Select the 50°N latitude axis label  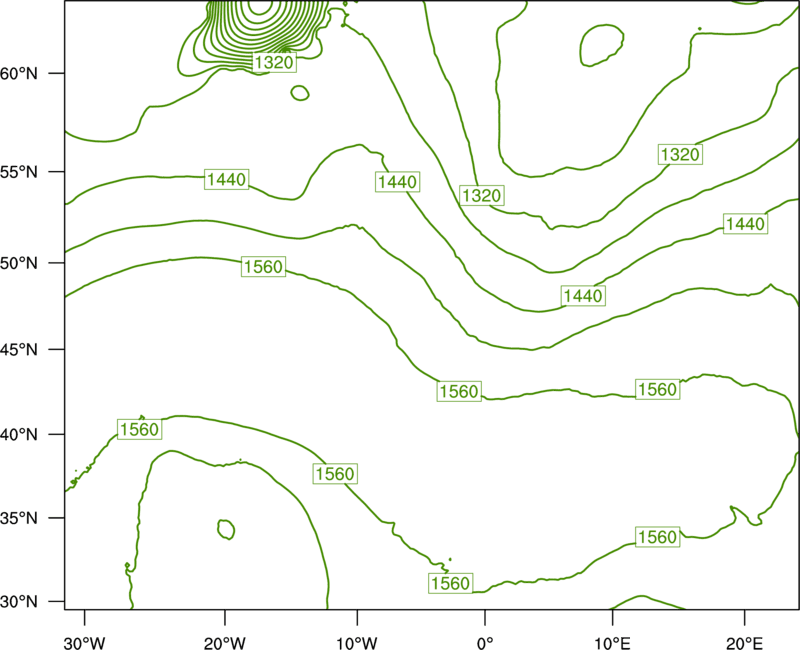pyautogui.click(x=19, y=263)
